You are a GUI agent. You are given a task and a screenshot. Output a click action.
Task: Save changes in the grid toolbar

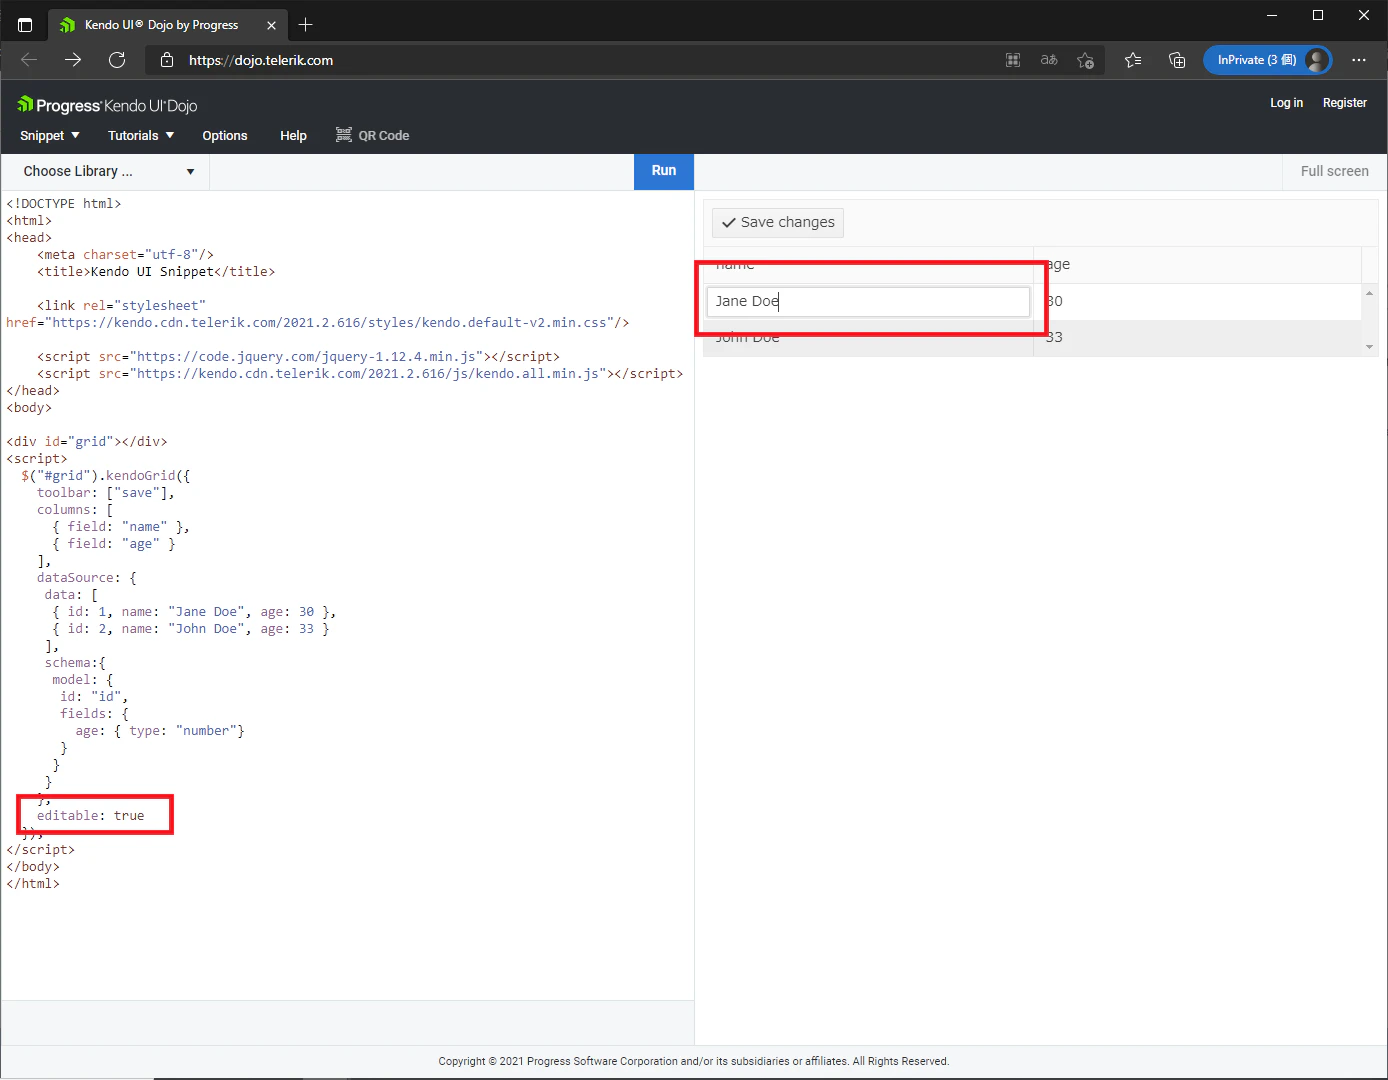(778, 222)
